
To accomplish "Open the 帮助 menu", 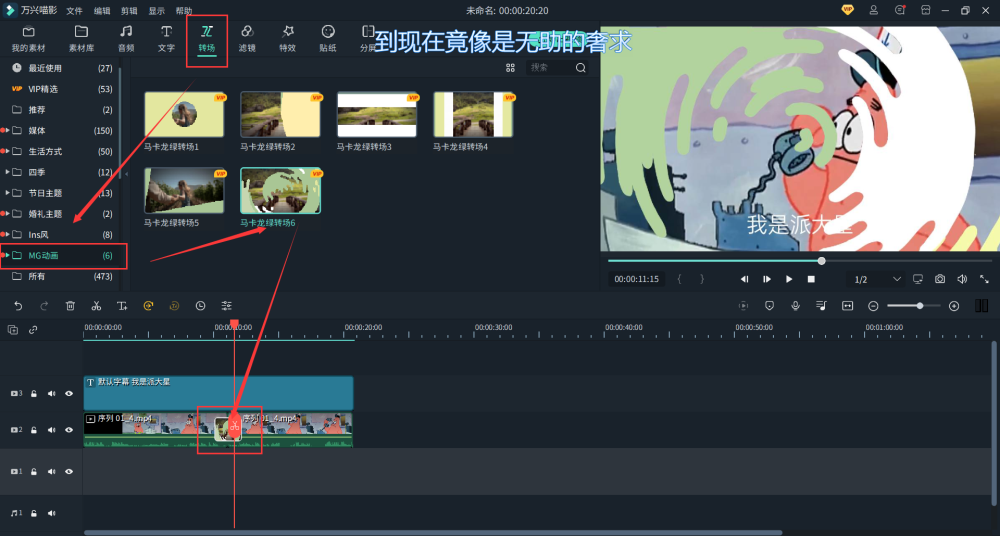I will [184, 11].
